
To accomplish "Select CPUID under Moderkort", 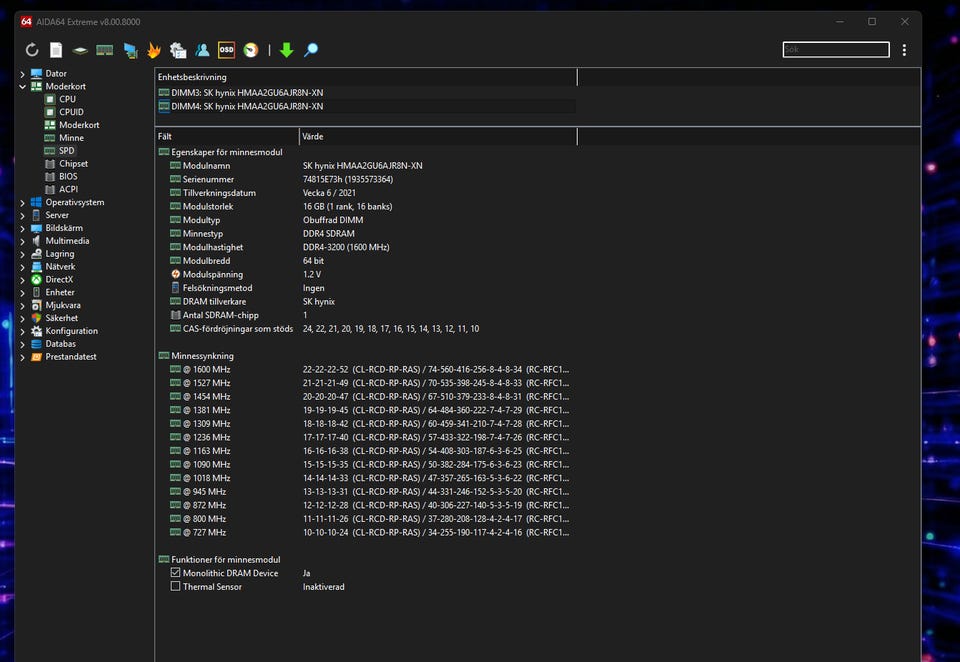I will 71,112.
